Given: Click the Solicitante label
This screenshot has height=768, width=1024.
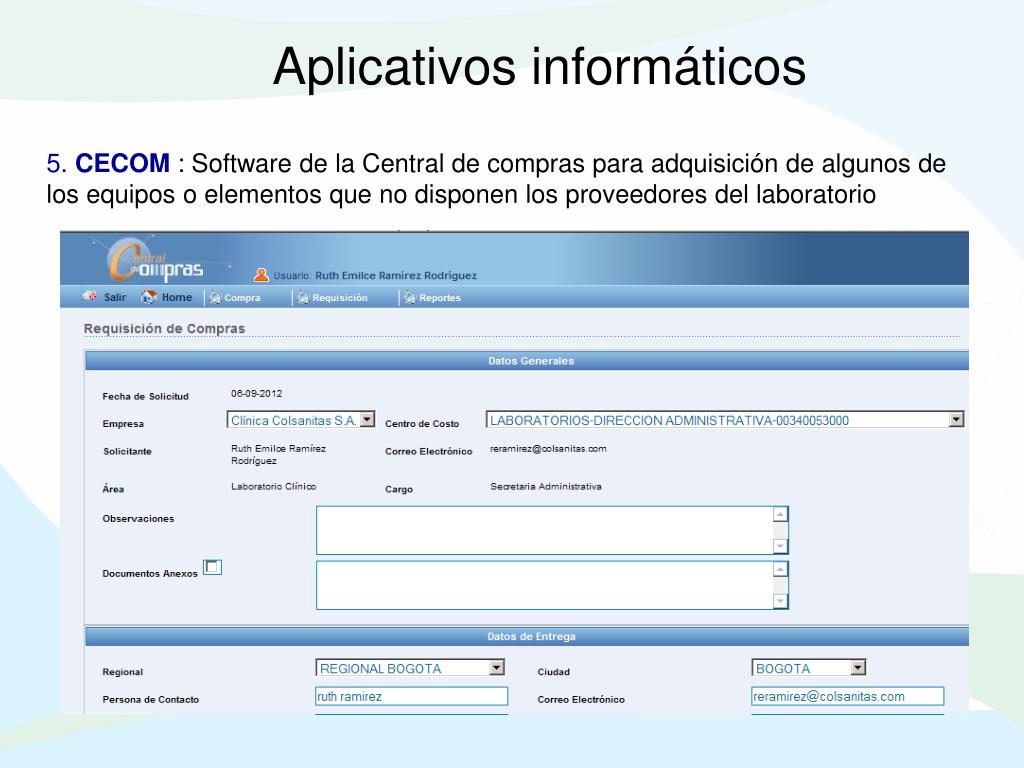Looking at the screenshot, I should pyautogui.click(x=127, y=451).
